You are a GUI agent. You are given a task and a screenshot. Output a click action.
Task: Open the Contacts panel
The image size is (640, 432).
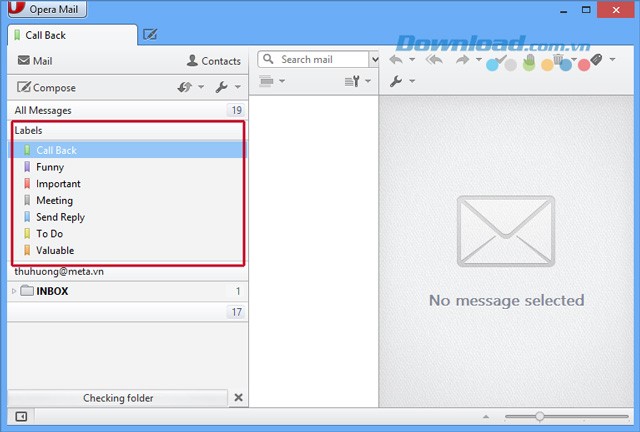[213, 61]
